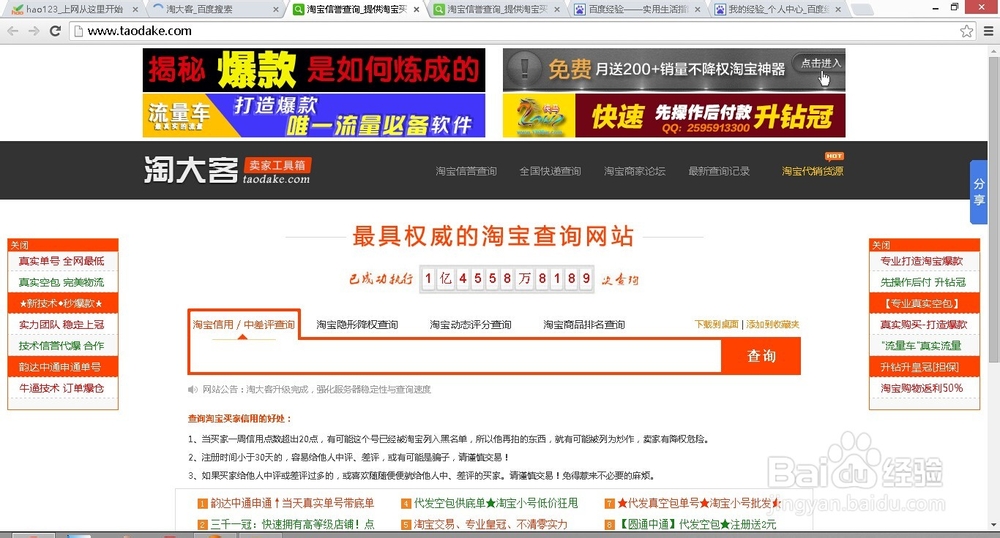Click the 淘大客 site logo
The image size is (1000, 538).
[x=227, y=170]
